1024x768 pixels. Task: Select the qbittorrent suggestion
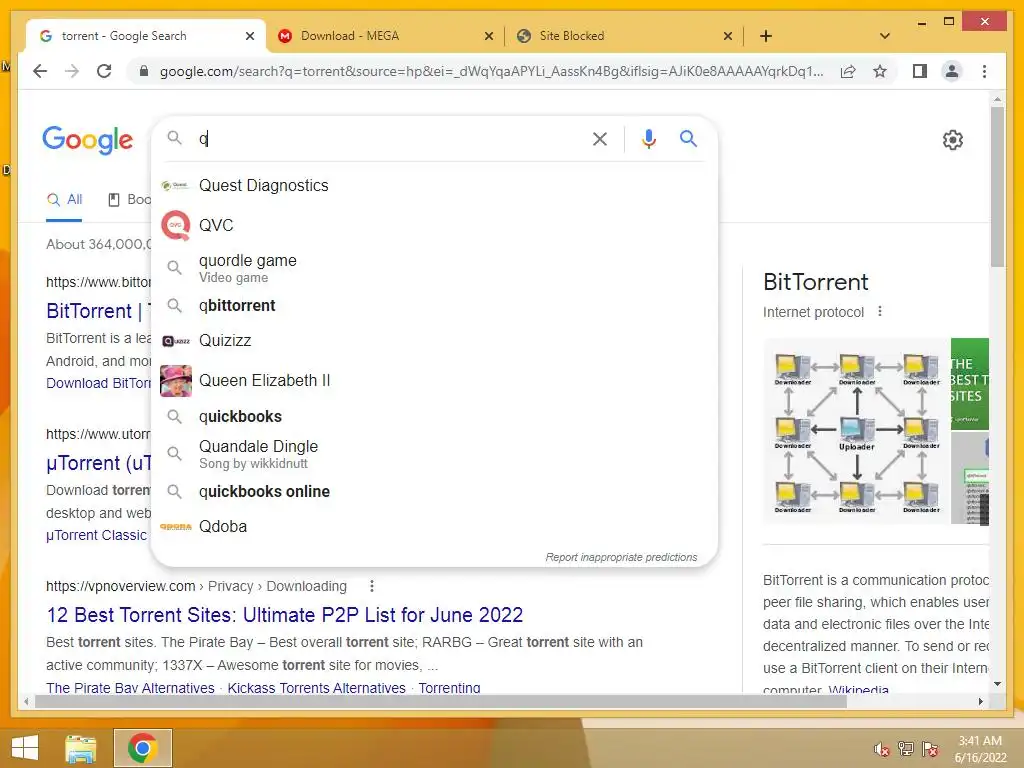coord(434,306)
